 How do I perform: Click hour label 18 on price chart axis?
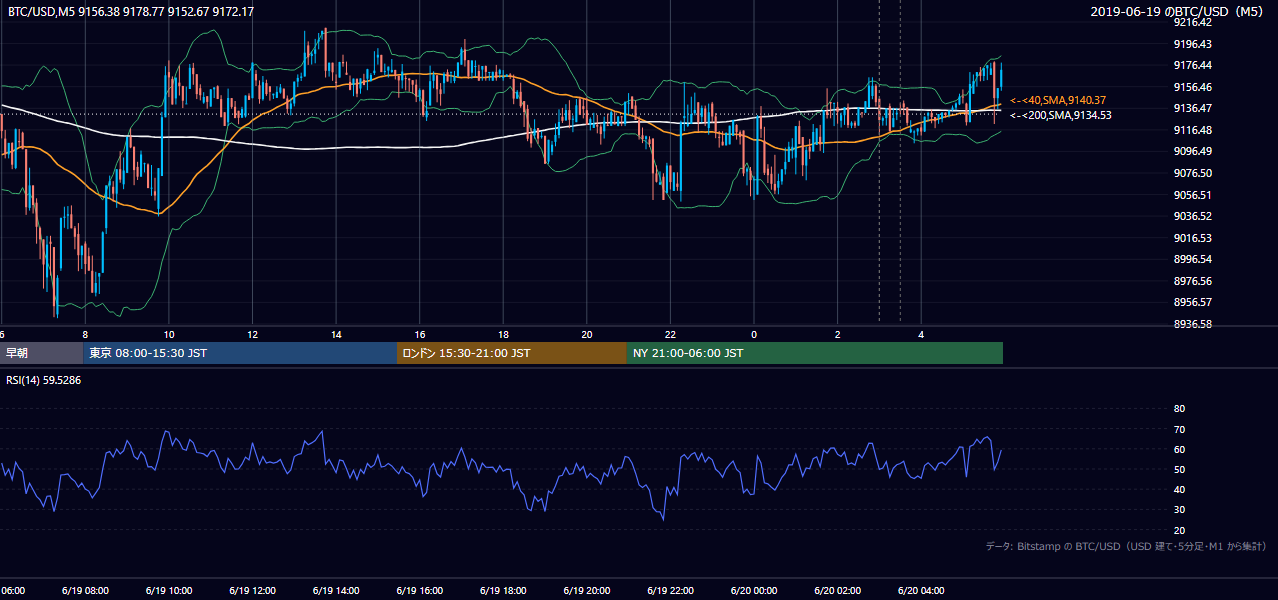point(503,334)
